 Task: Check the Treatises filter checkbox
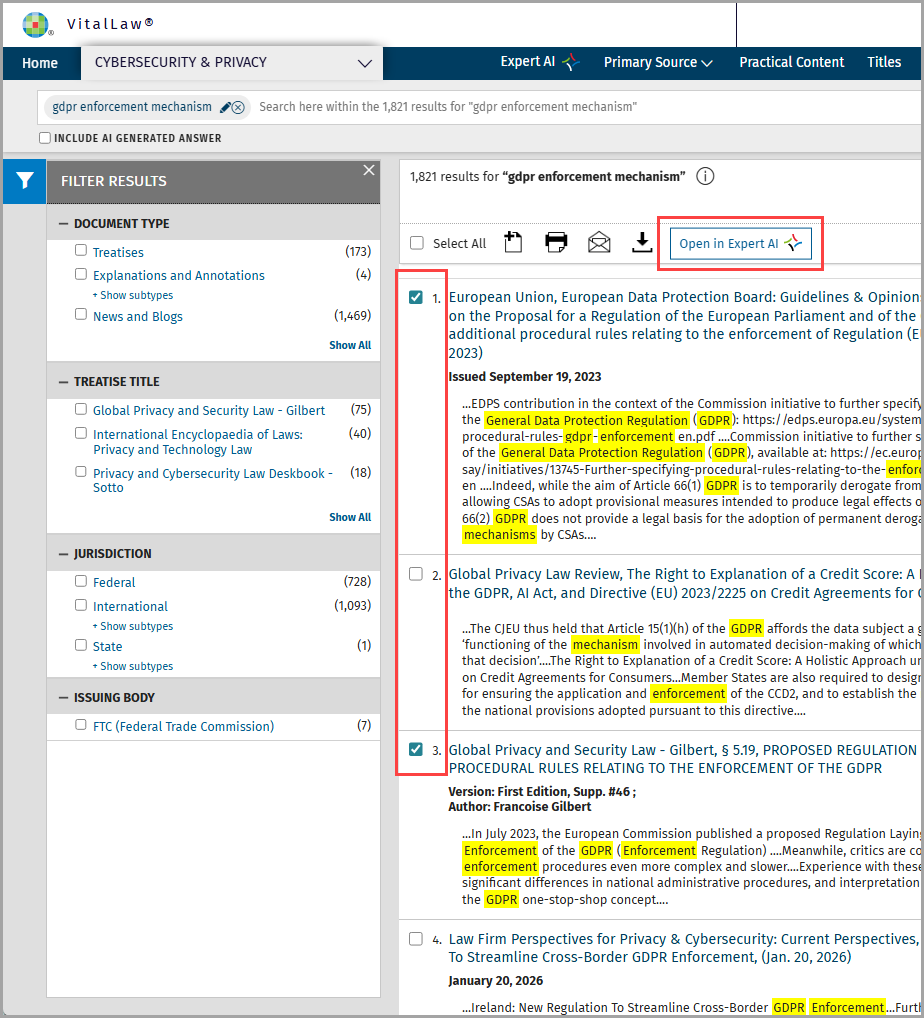tap(81, 250)
